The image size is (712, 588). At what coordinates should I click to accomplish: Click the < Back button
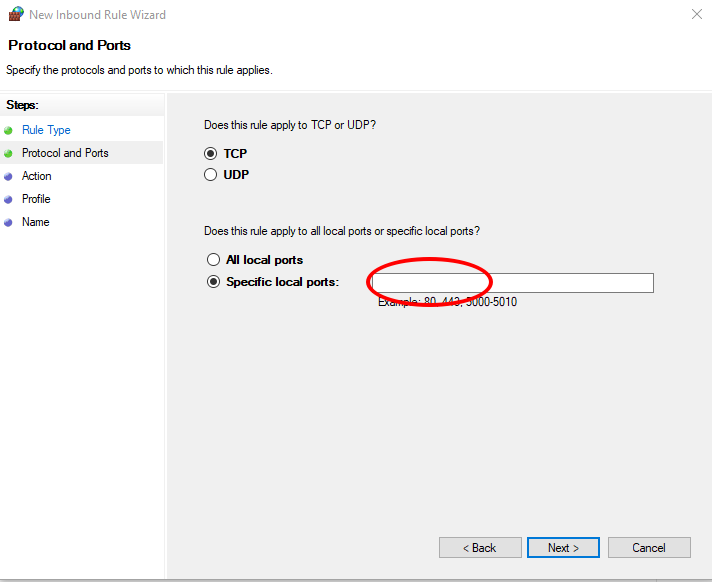(480, 548)
